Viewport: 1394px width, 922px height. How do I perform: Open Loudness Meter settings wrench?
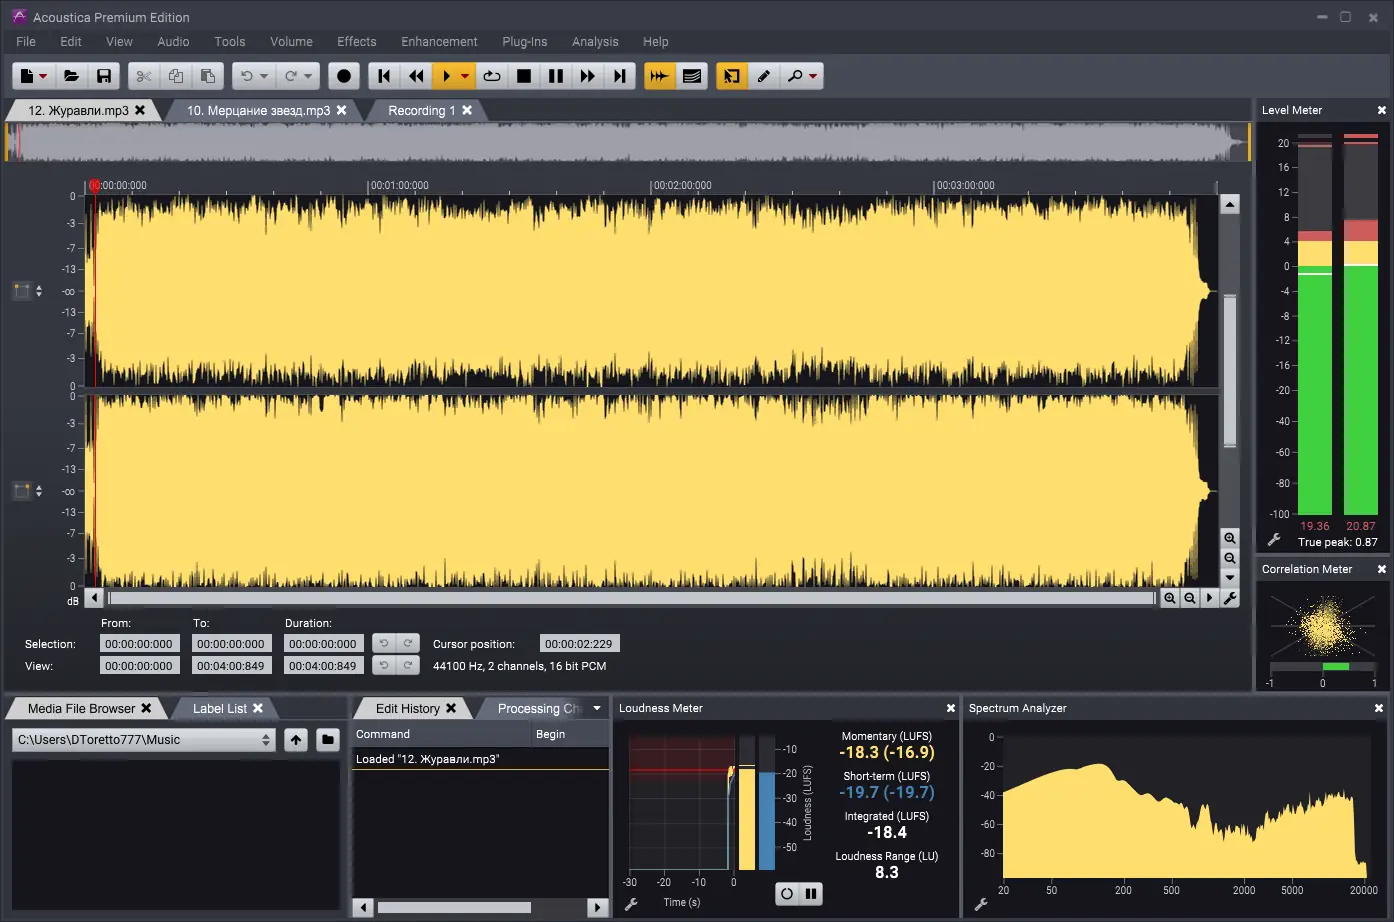pyautogui.click(x=631, y=904)
